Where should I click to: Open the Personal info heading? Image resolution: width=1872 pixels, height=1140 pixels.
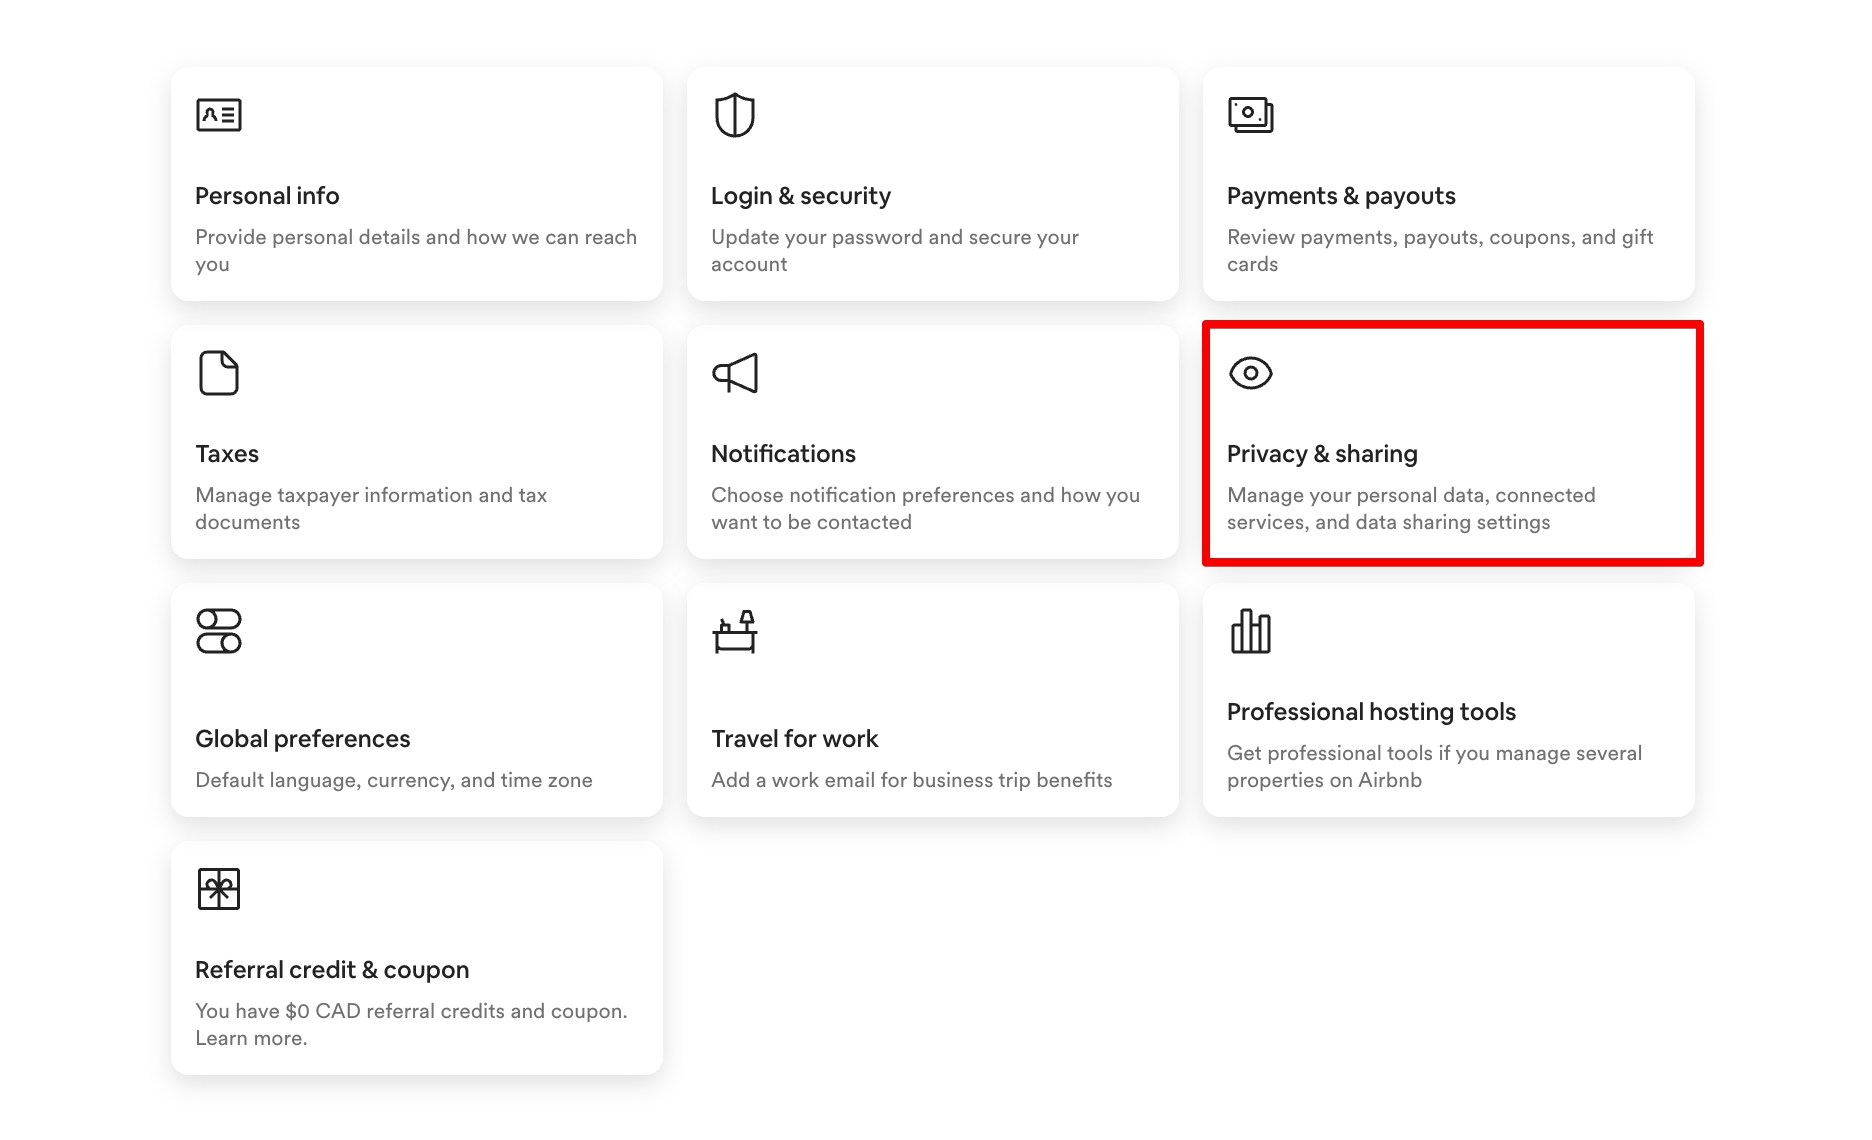pos(267,196)
